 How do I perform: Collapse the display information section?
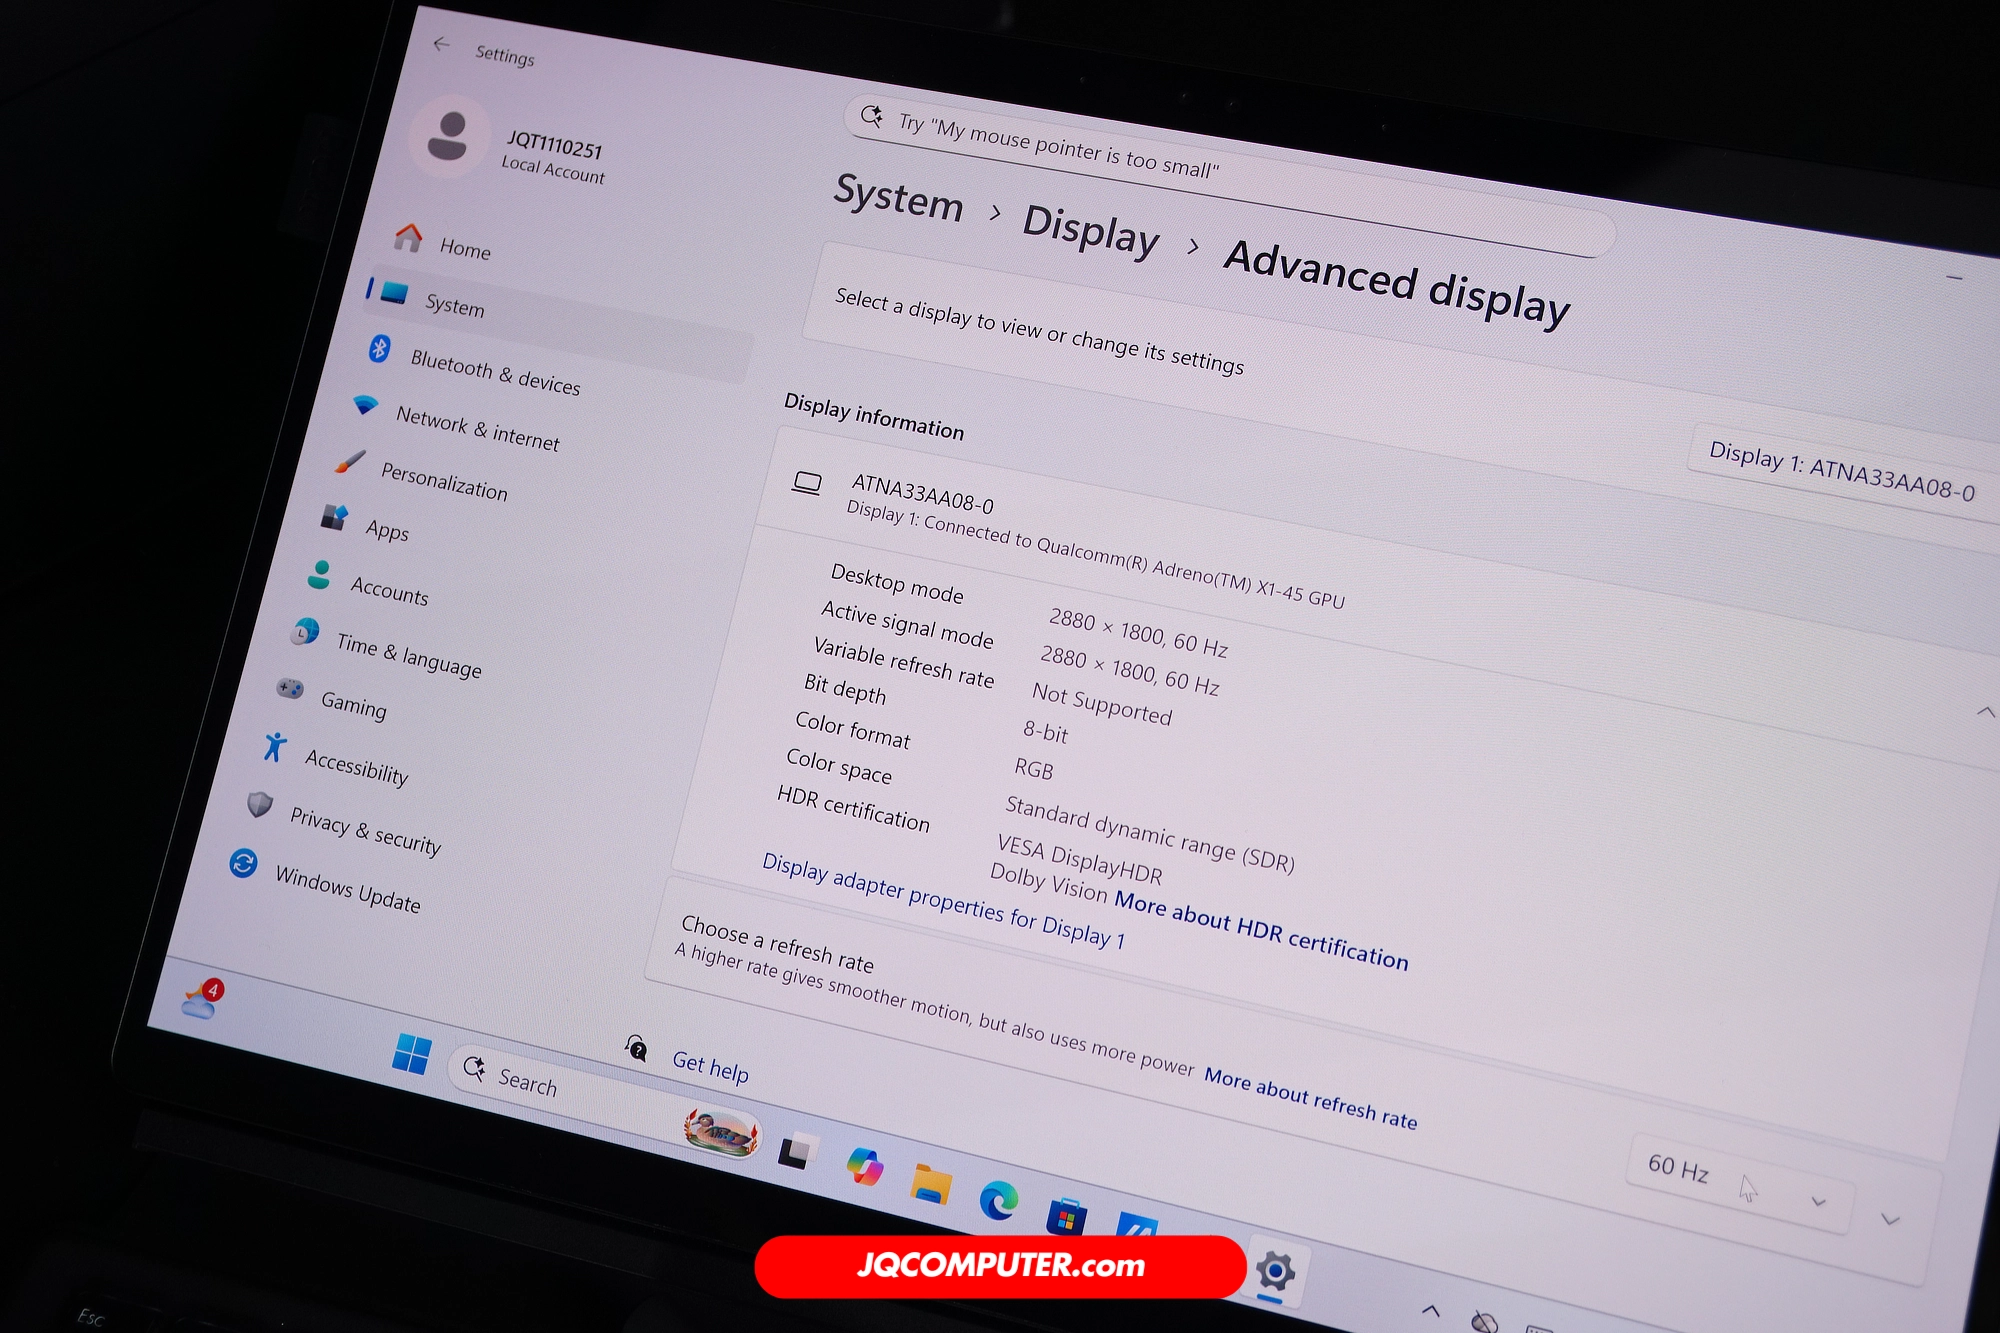pos(1984,712)
